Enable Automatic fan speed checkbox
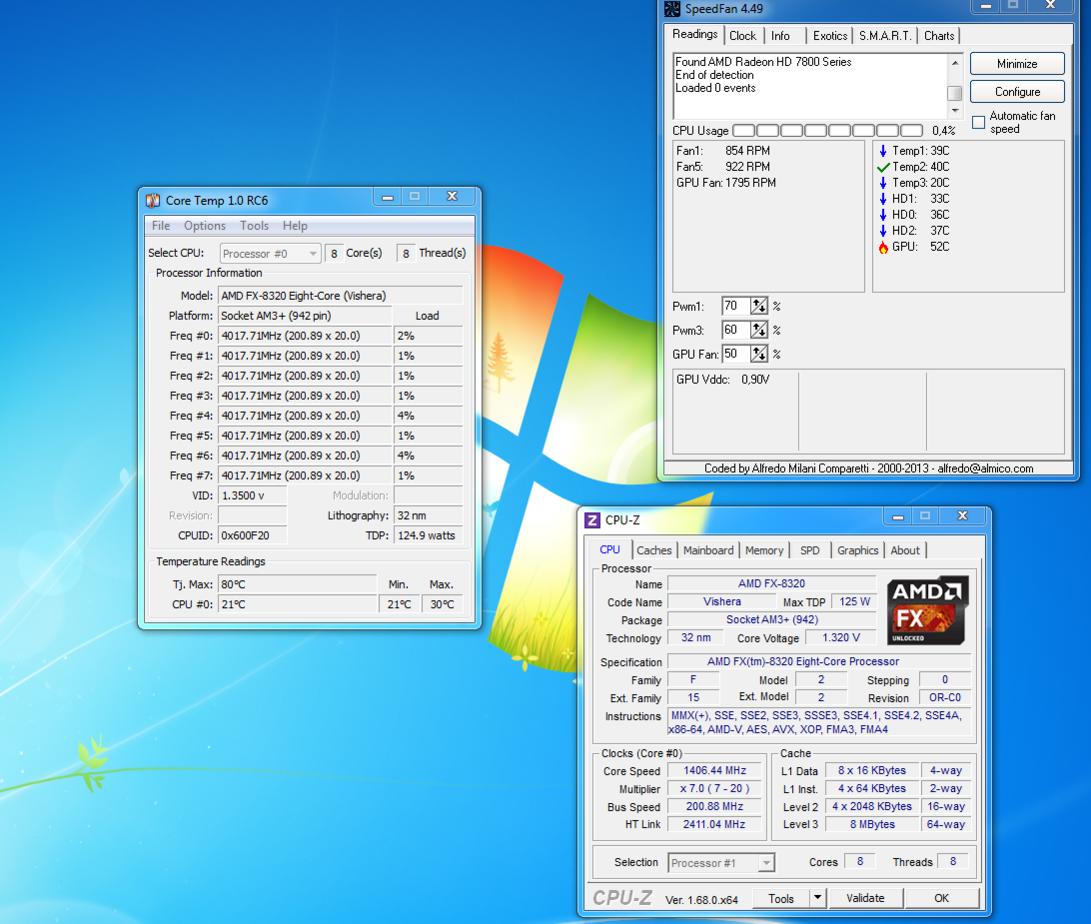The image size is (1091, 924). pos(978,122)
